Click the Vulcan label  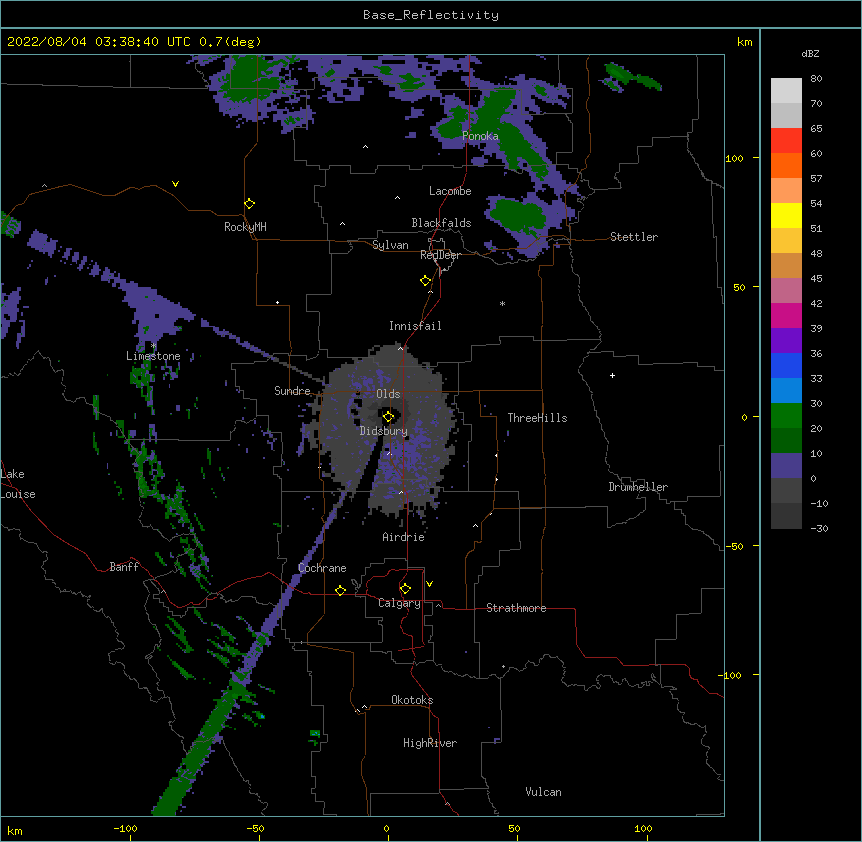543,792
